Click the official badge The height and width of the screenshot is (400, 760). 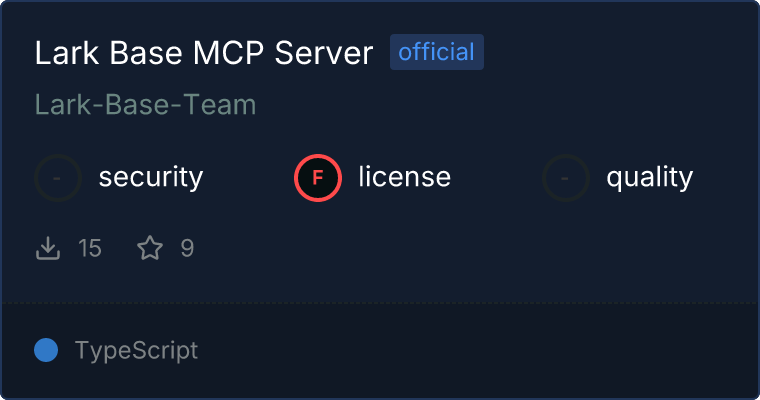pyautogui.click(x=437, y=52)
